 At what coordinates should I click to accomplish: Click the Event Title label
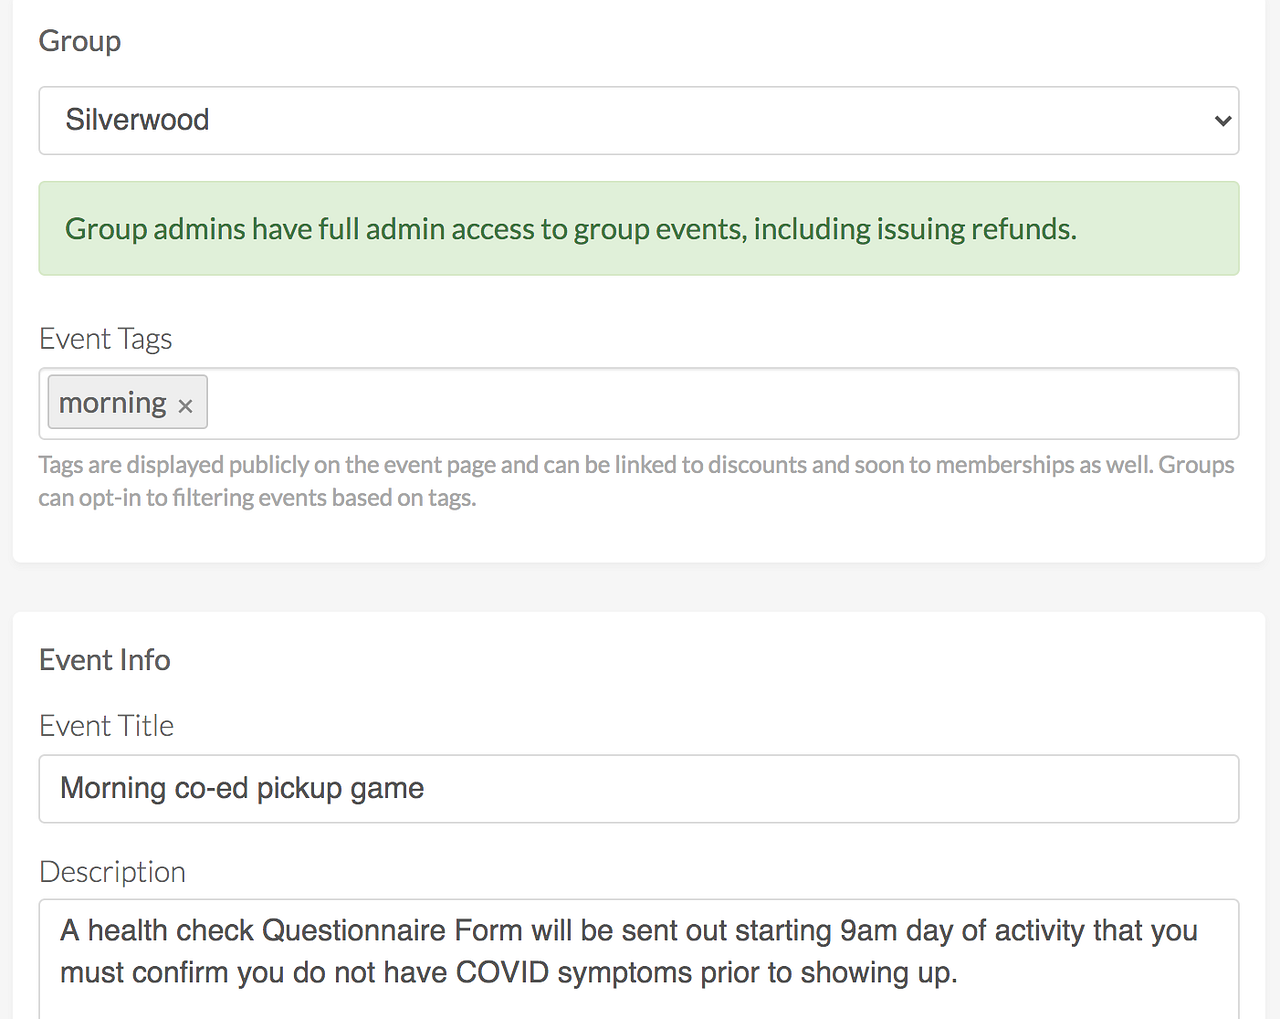[x=106, y=726]
